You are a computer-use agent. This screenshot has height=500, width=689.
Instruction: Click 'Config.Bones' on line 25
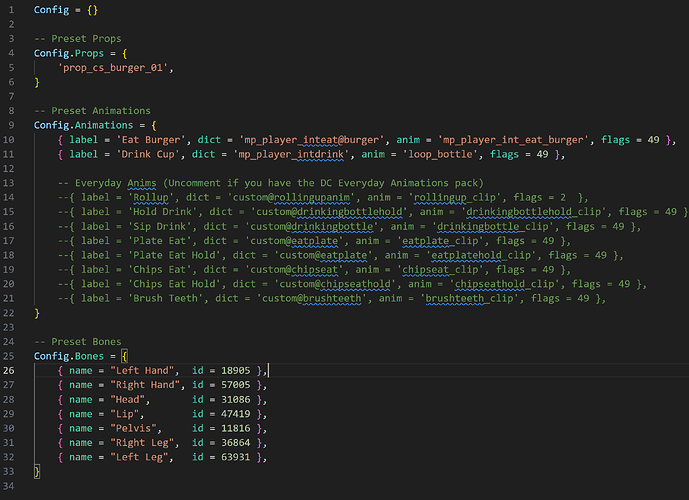pyautogui.click(x=69, y=356)
